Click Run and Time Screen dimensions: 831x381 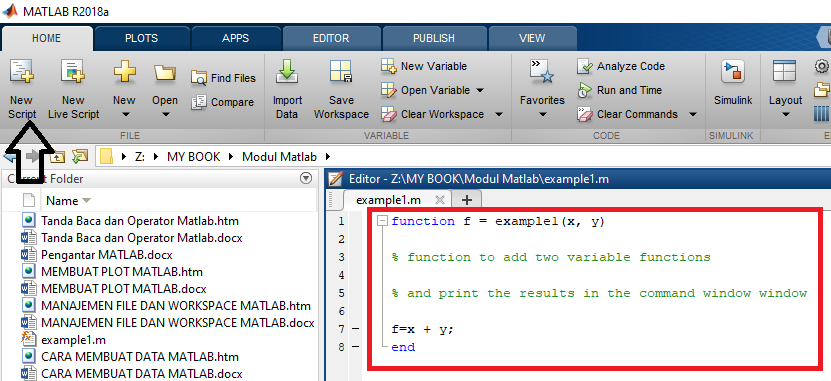(x=620, y=90)
